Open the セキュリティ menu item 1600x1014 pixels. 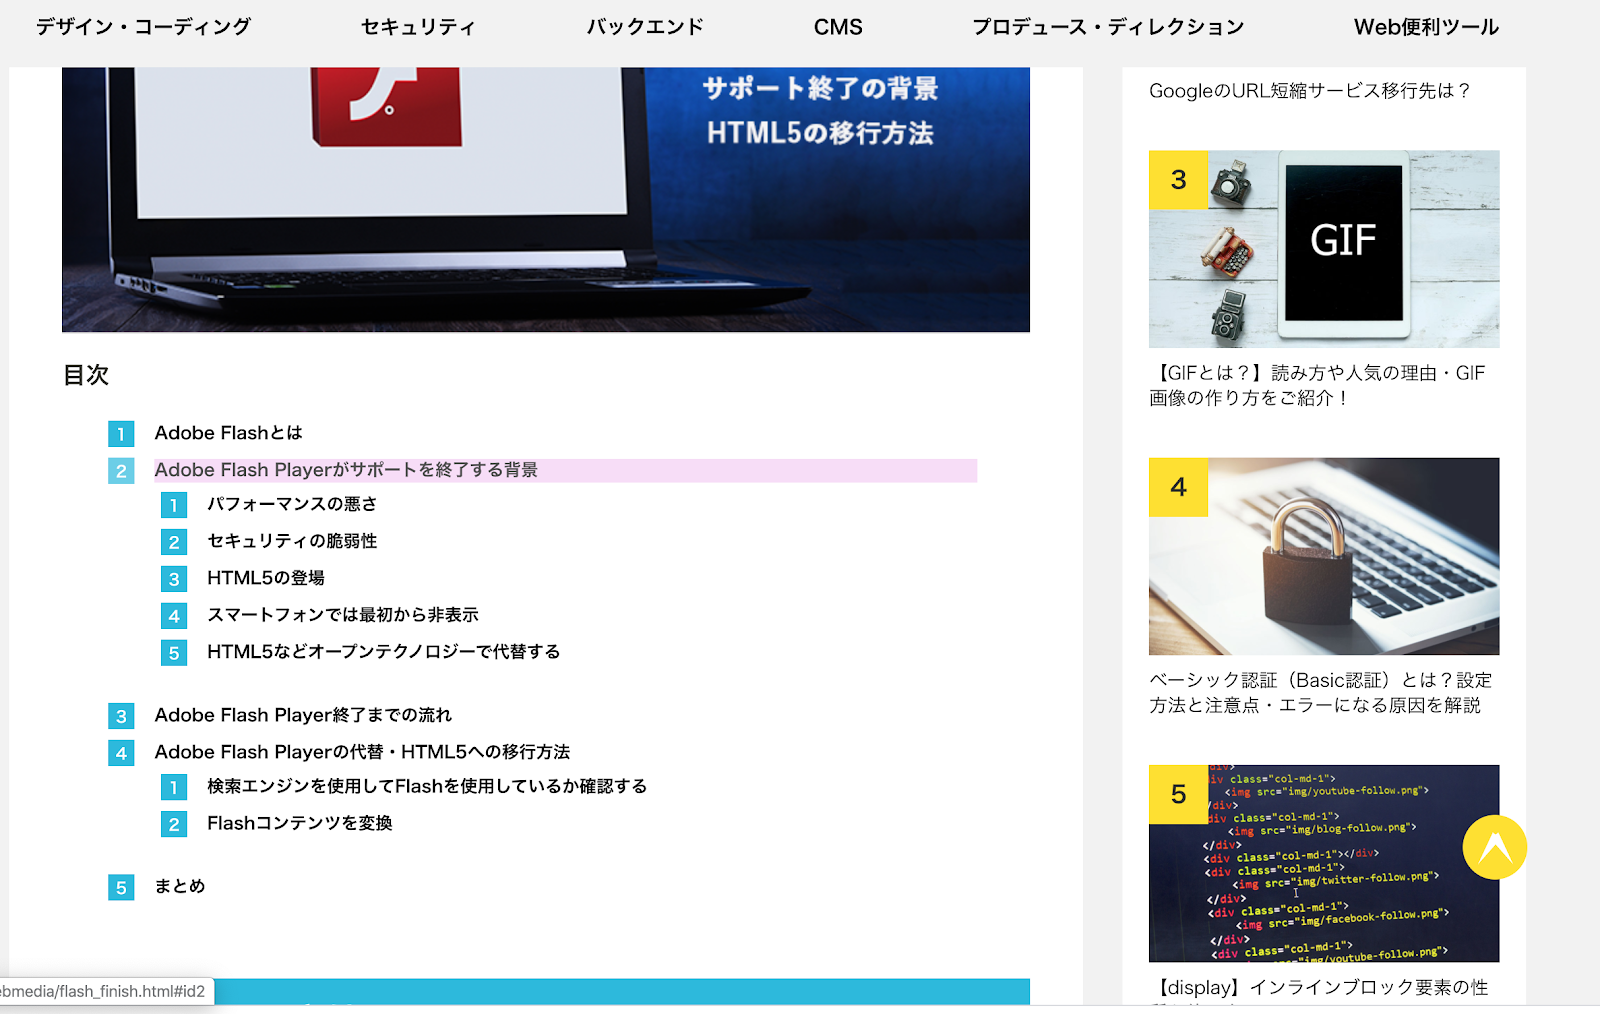(418, 27)
